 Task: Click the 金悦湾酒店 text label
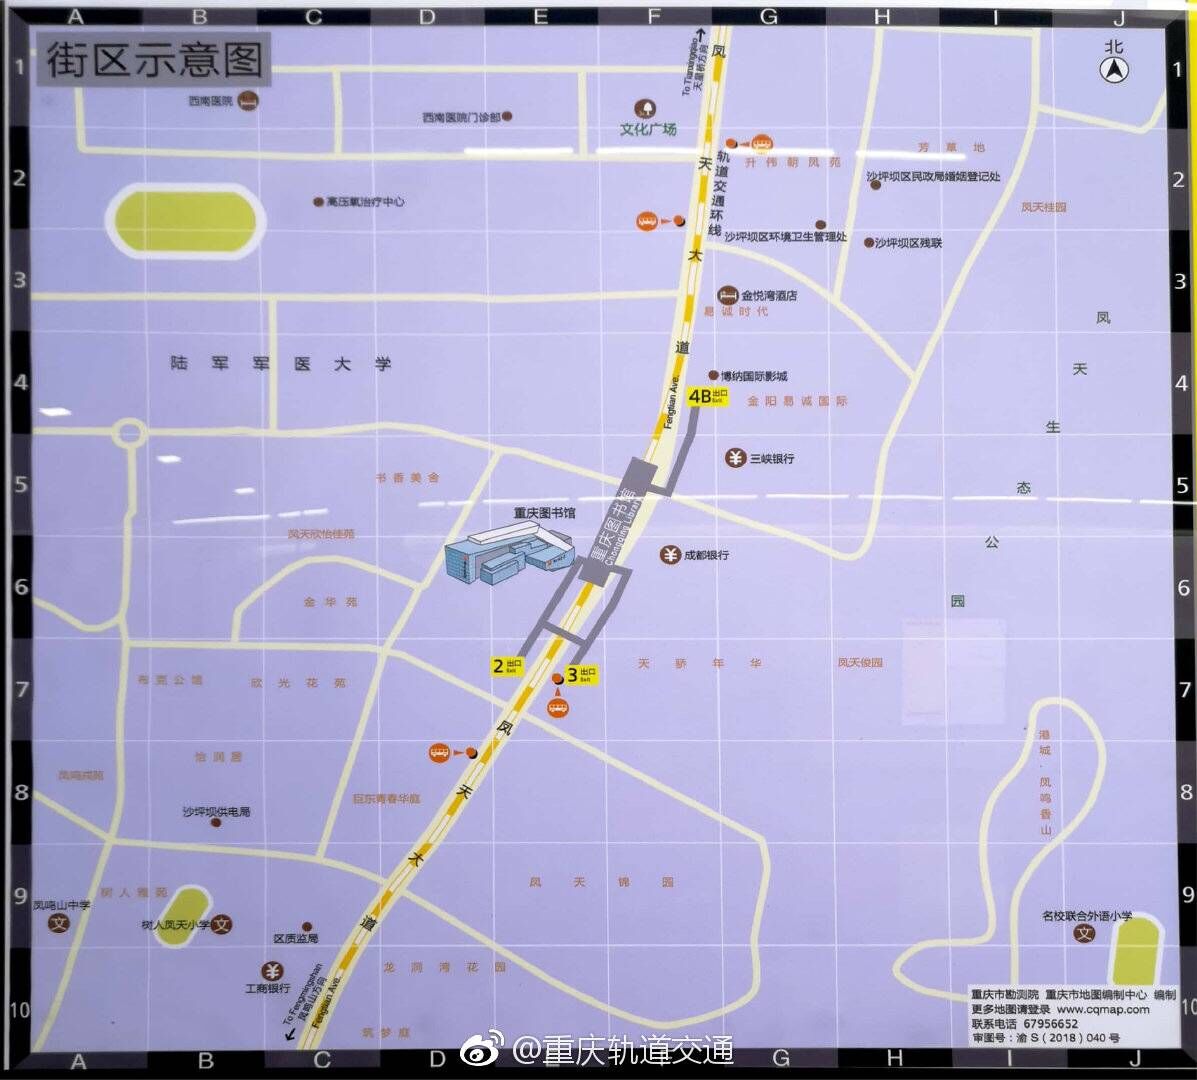[x=769, y=295]
